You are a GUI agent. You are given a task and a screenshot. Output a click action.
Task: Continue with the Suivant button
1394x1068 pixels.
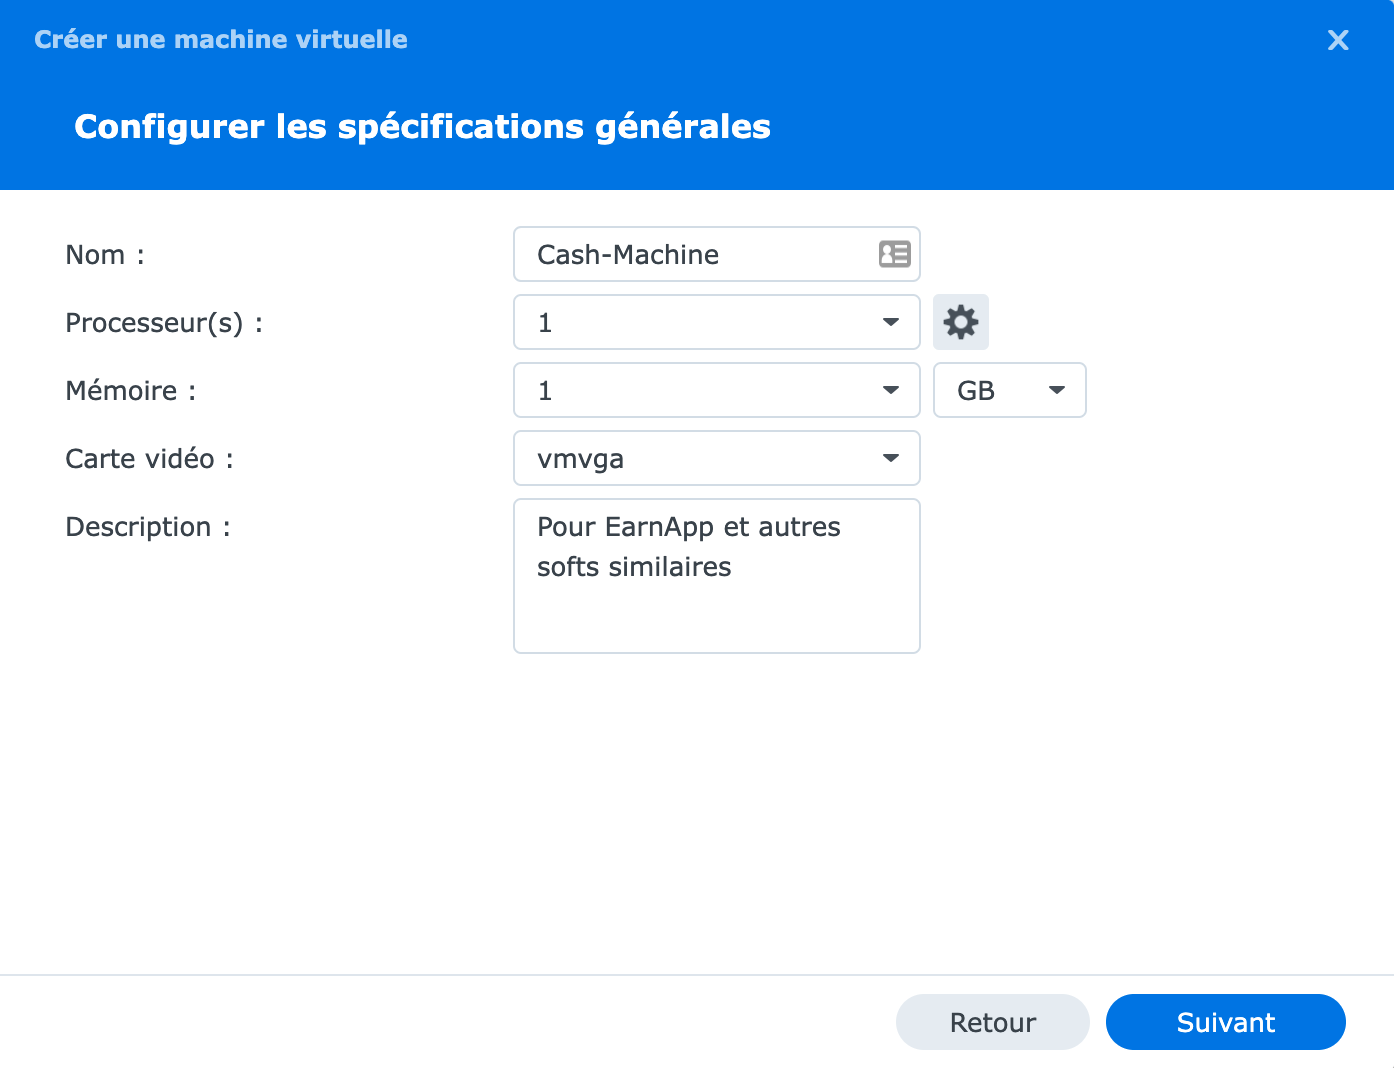(x=1226, y=1022)
